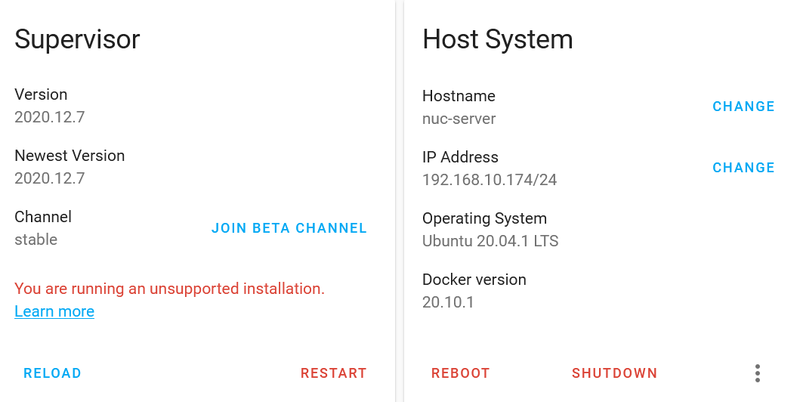Click the stable channel value

(36, 239)
